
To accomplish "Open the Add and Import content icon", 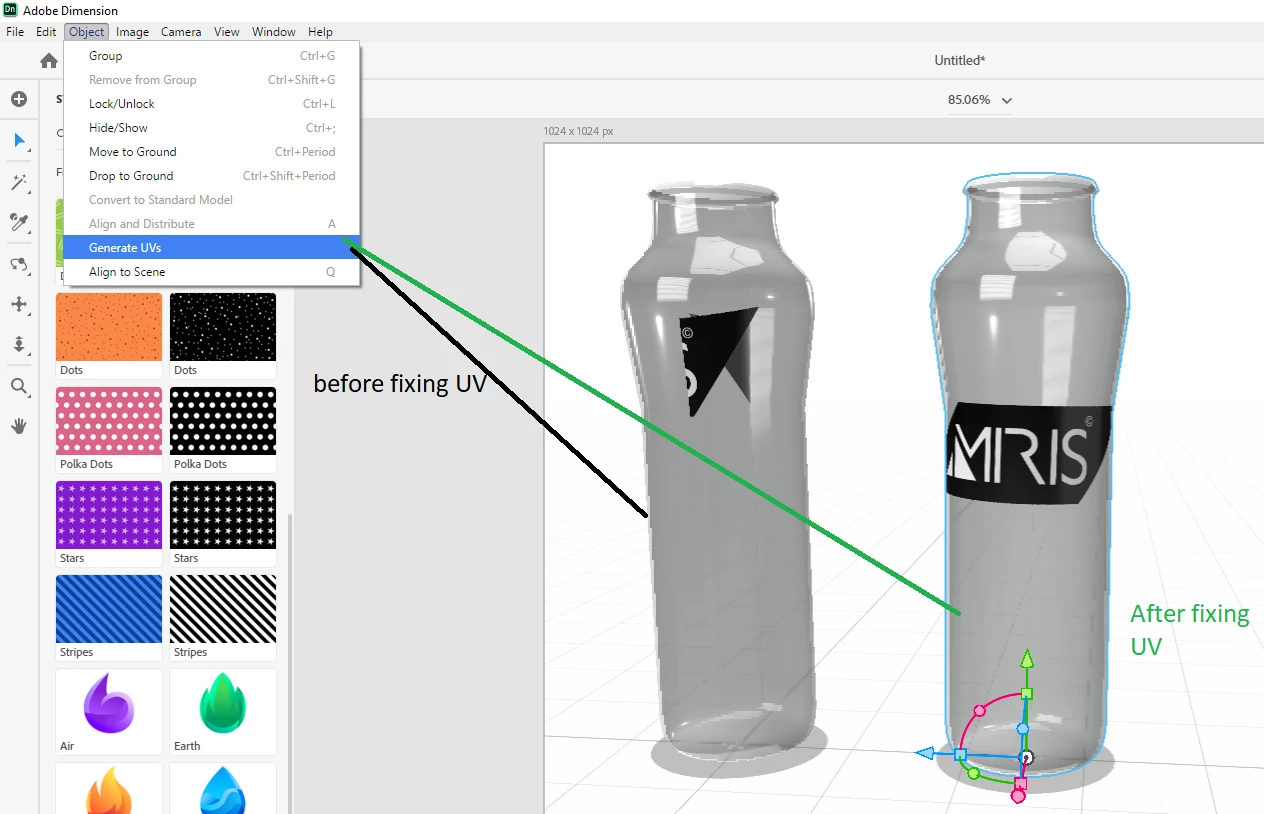I will [18, 99].
